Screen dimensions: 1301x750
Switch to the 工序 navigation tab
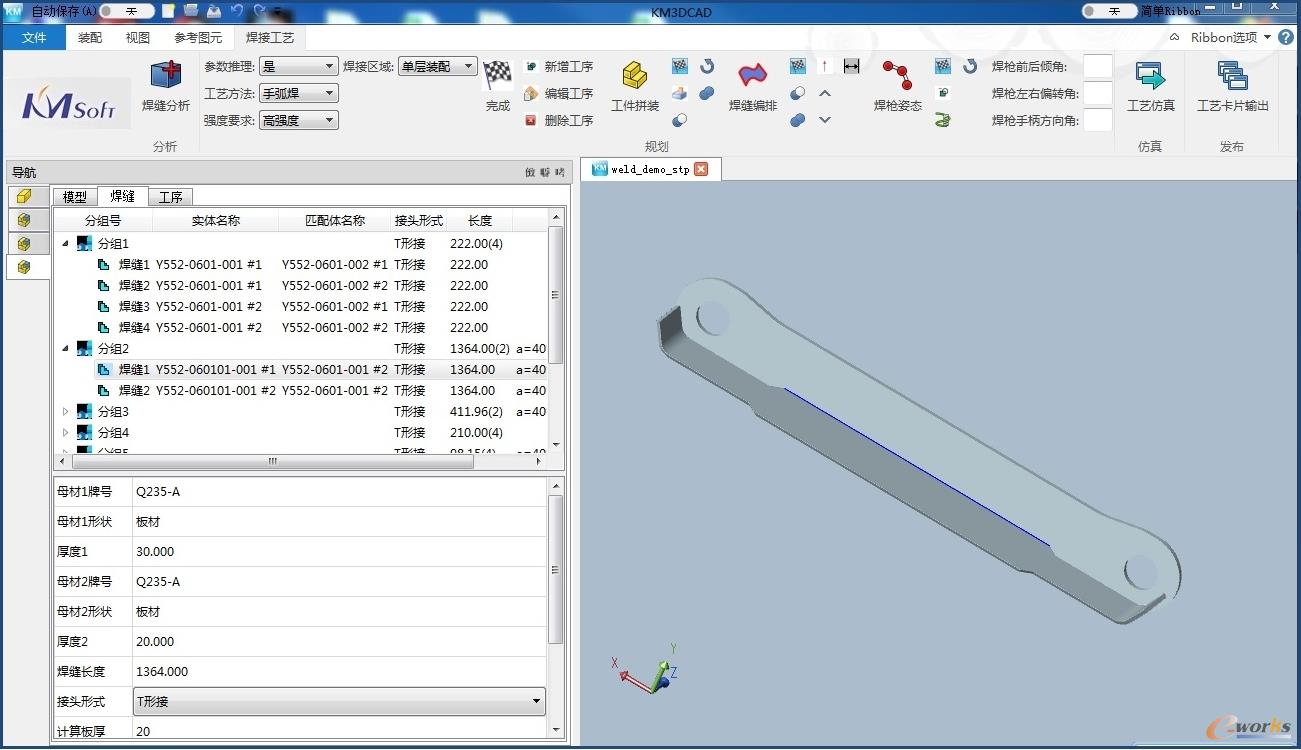click(171, 197)
